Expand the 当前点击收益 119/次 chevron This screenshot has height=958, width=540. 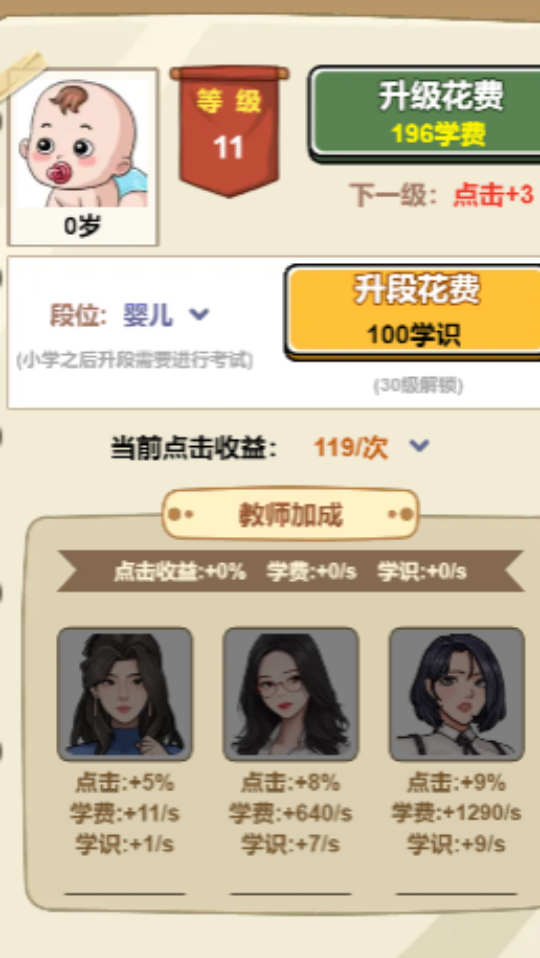(x=419, y=447)
